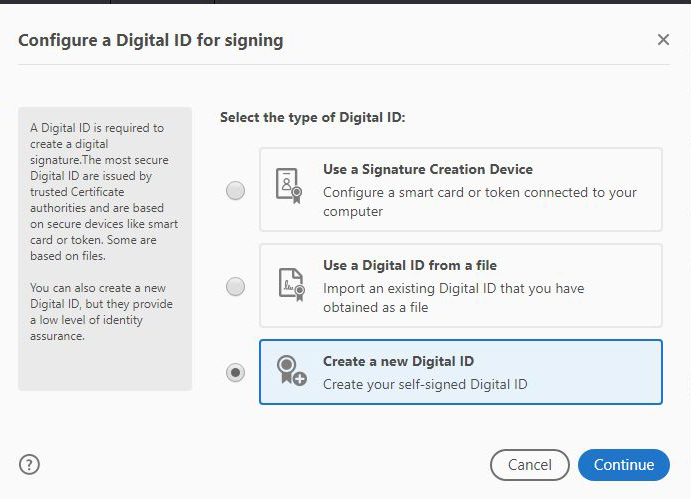Click the 'Select the type of Digital ID:' label

tap(312, 118)
